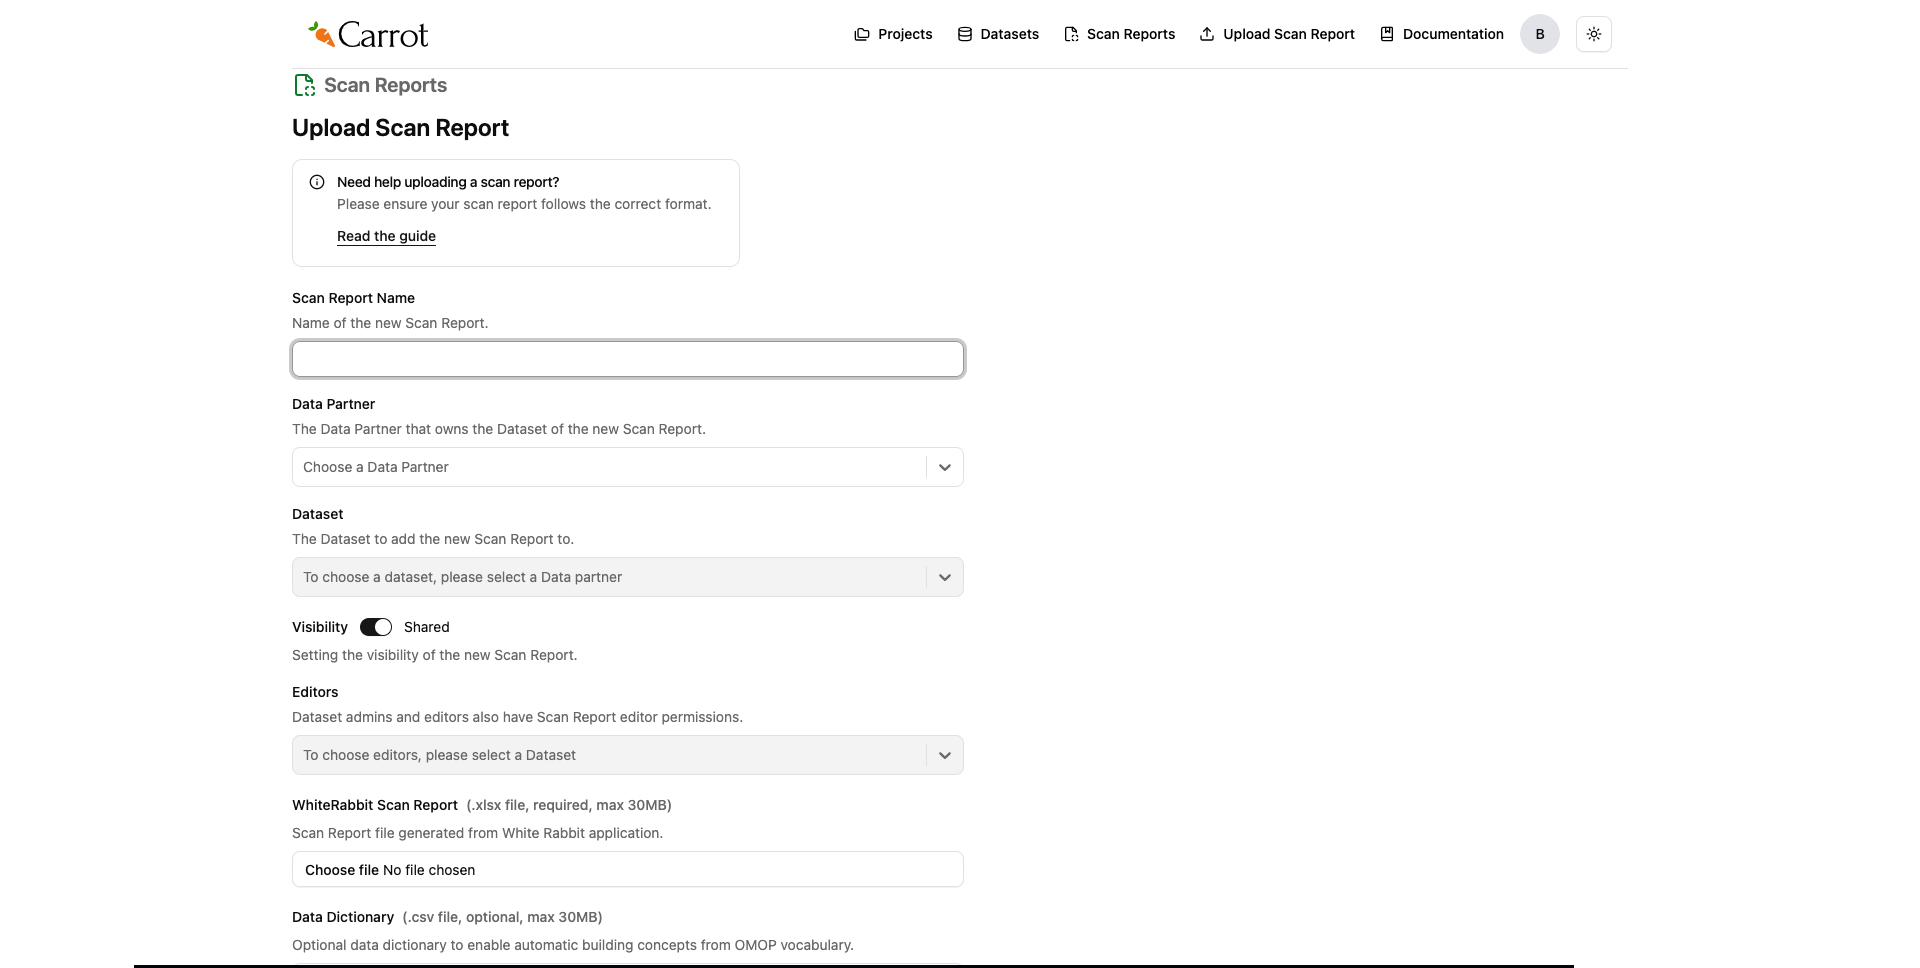Viewport: 1920px width, 968px height.
Task: Click the Carrot logo icon
Action: (320, 33)
